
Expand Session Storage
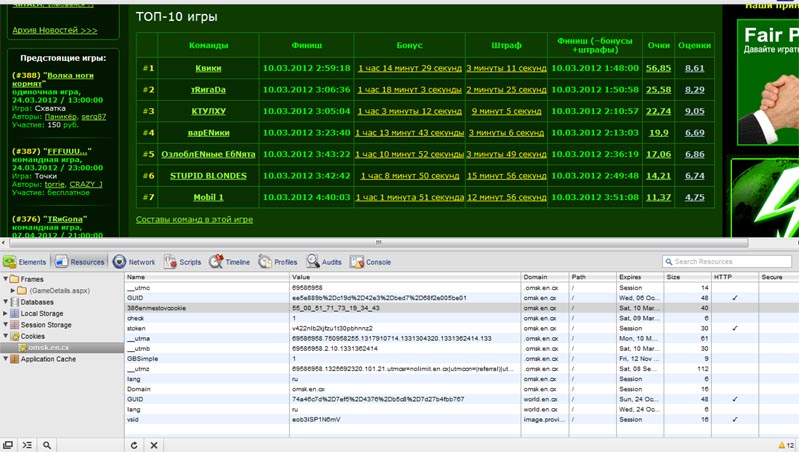click(x=5, y=325)
